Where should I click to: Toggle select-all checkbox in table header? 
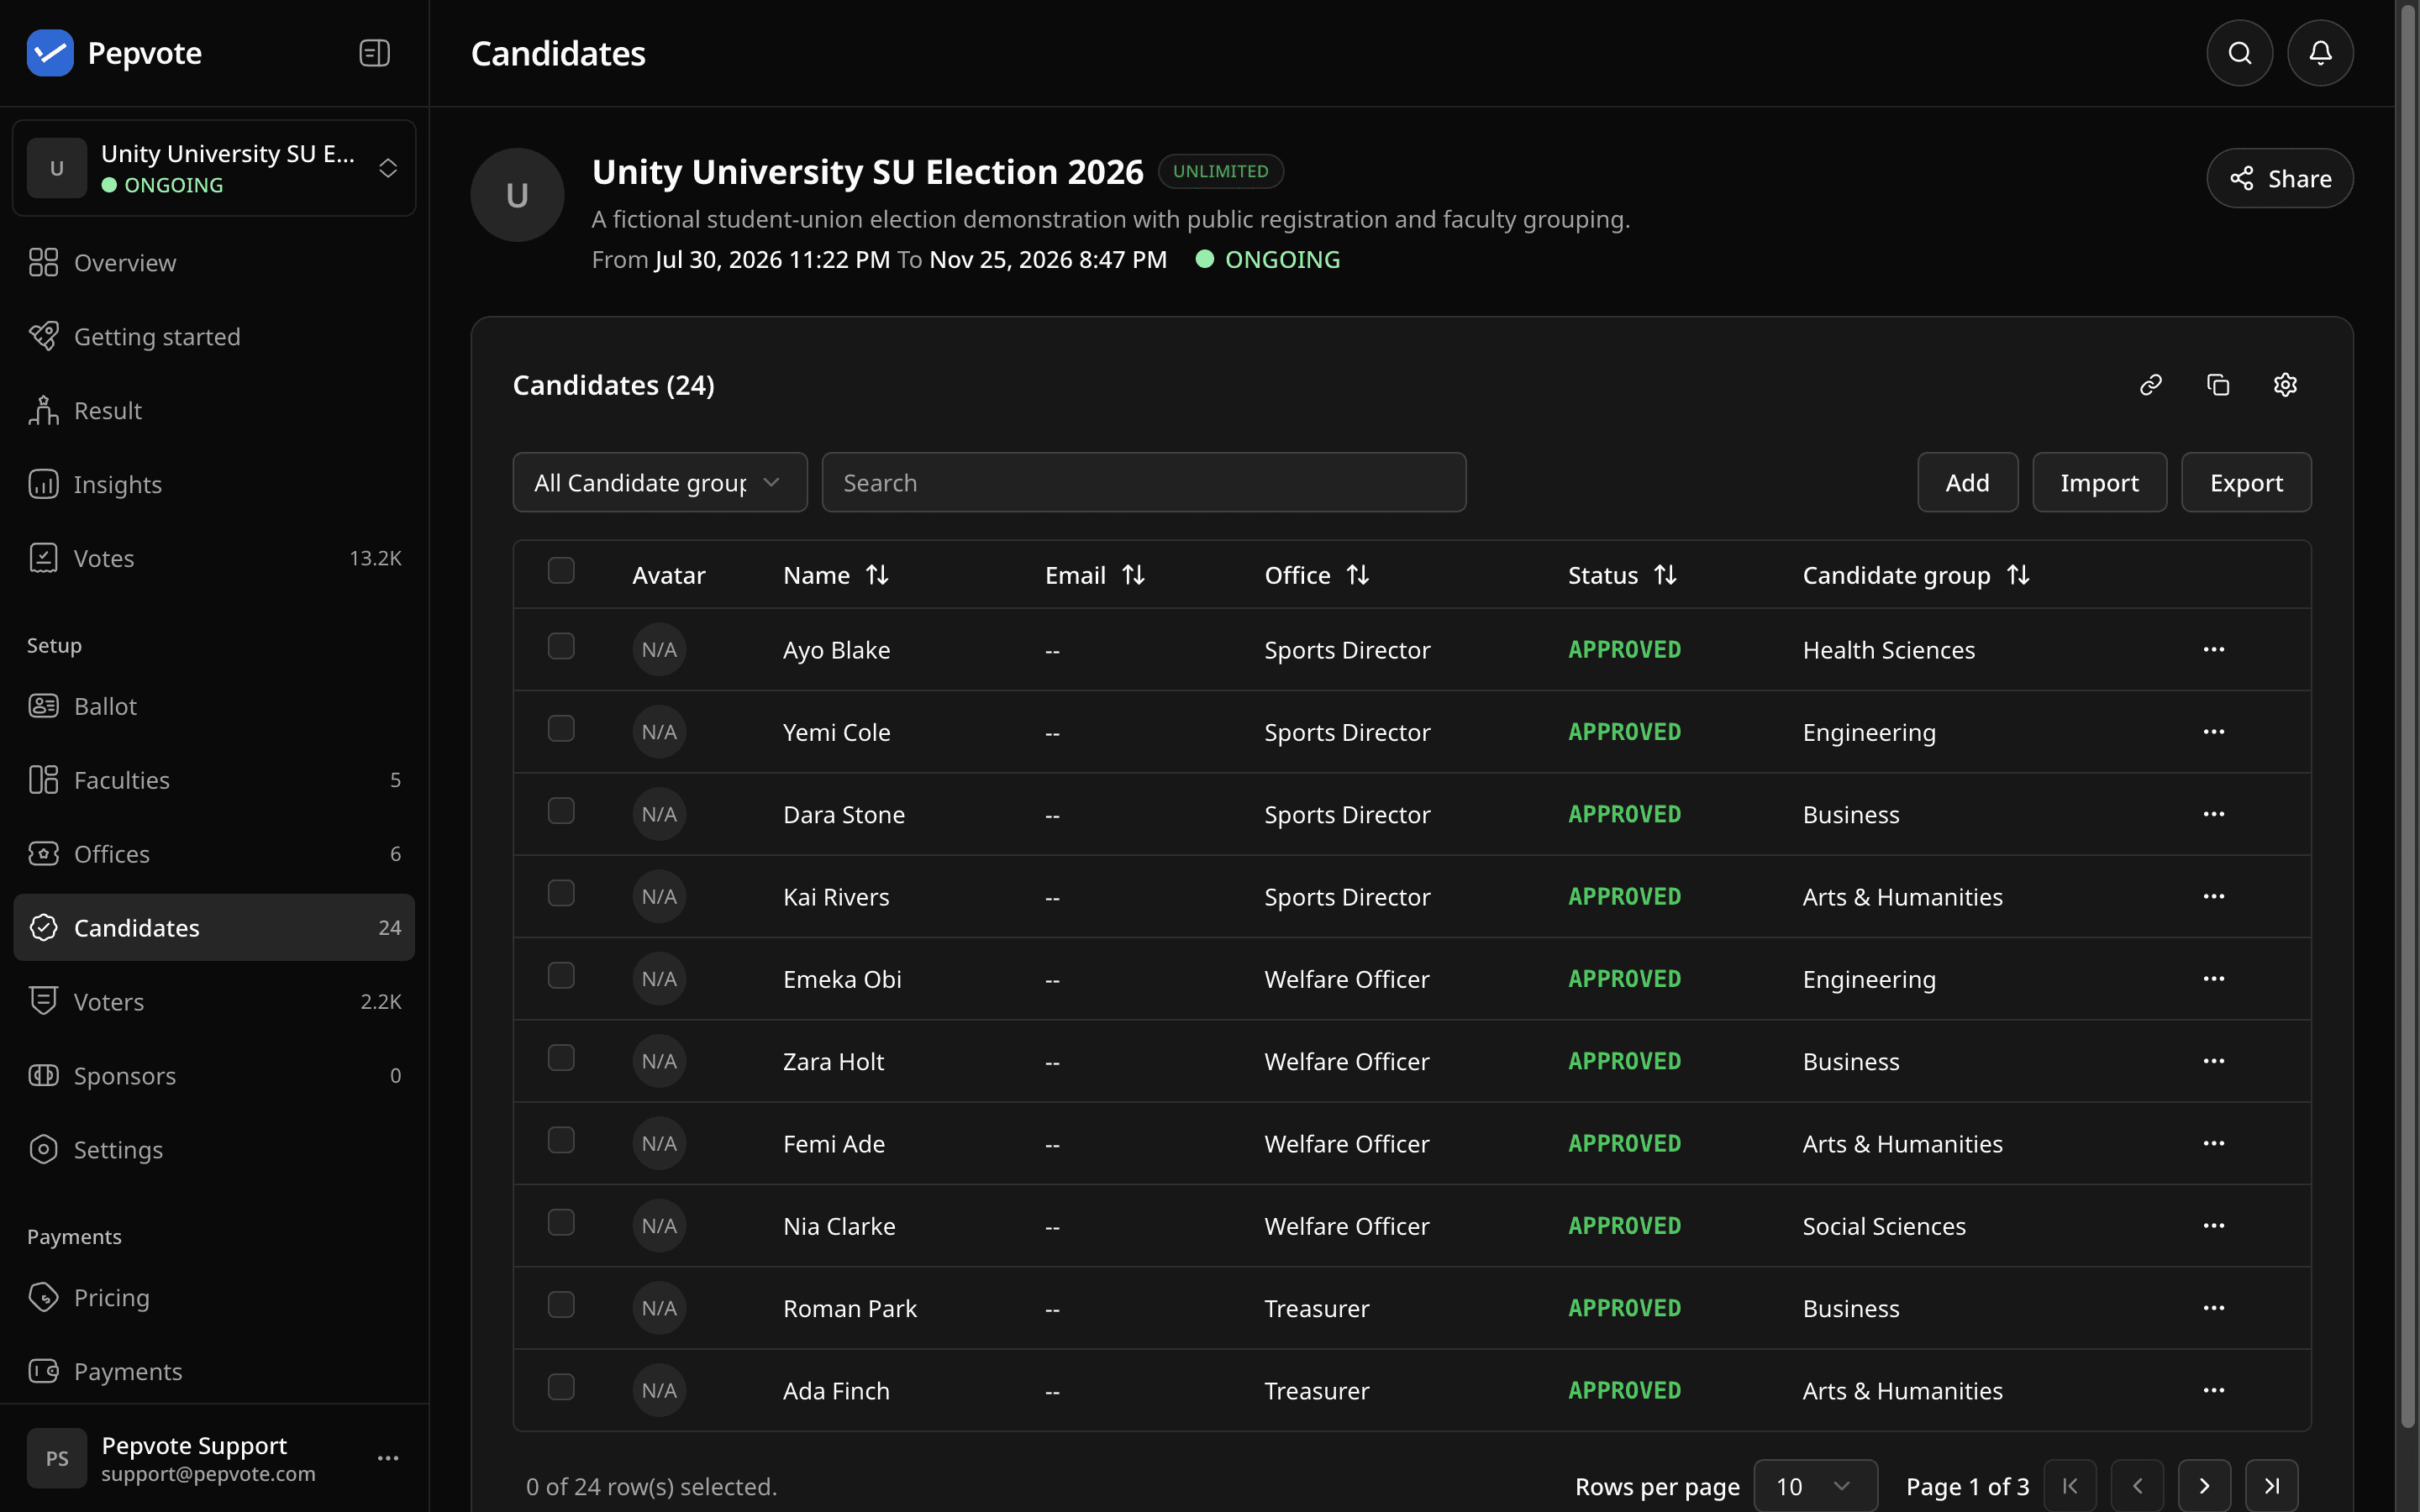pos(561,571)
